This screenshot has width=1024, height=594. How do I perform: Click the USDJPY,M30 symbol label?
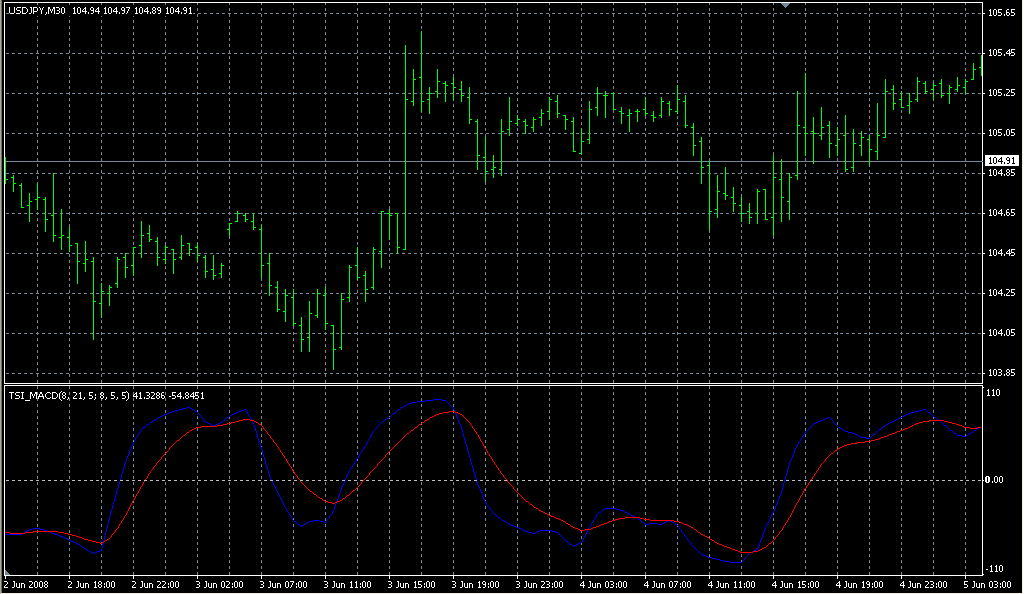pos(37,10)
